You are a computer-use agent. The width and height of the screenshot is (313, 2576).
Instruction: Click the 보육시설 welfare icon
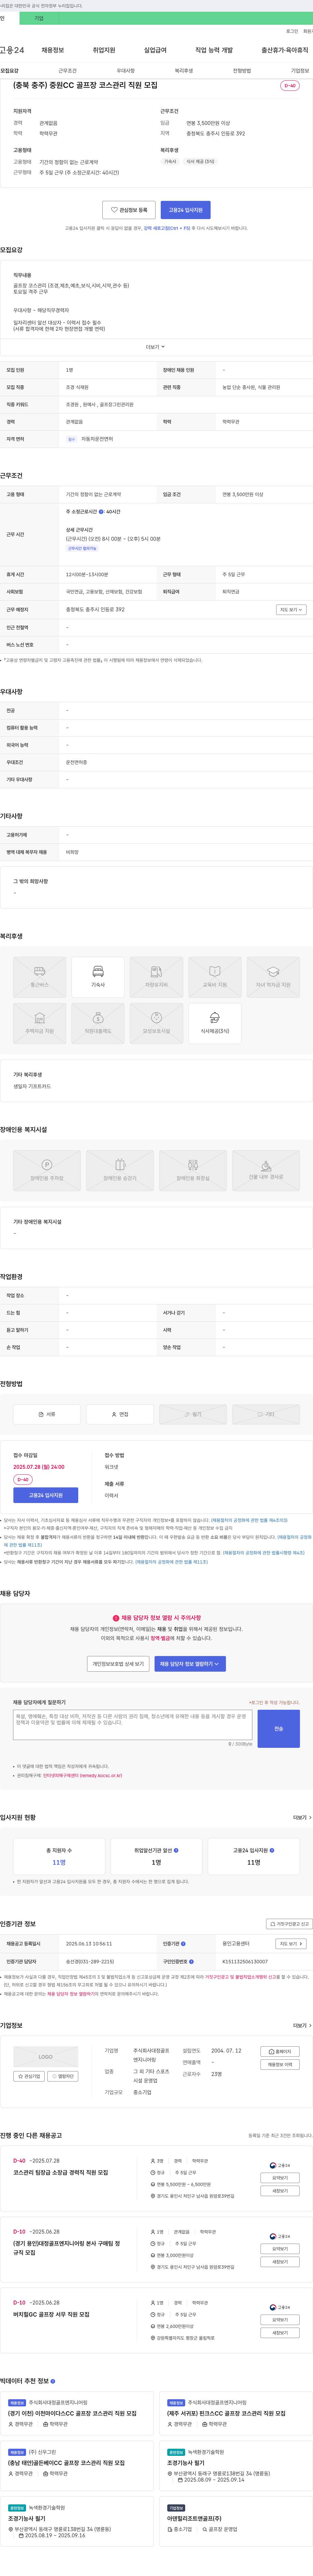pos(156,1023)
